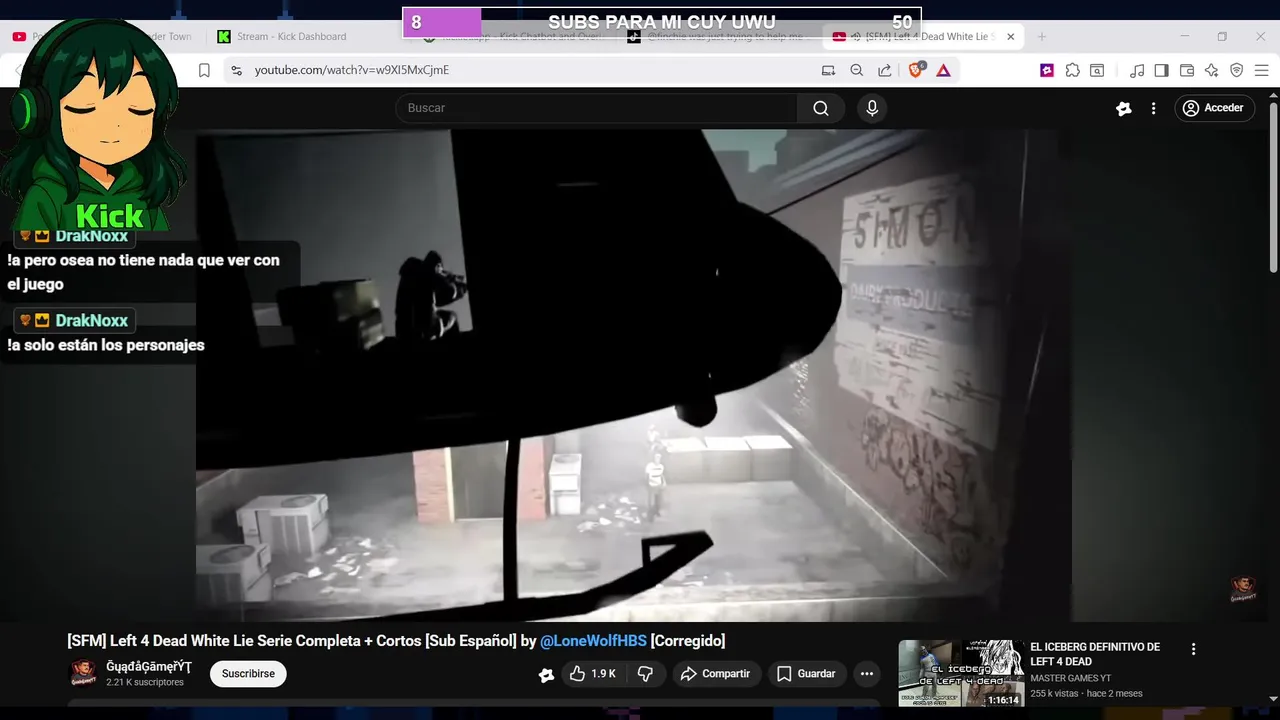Viewport: 1280px width, 720px height.
Task: Click the video player to pause playback
Action: (633, 375)
